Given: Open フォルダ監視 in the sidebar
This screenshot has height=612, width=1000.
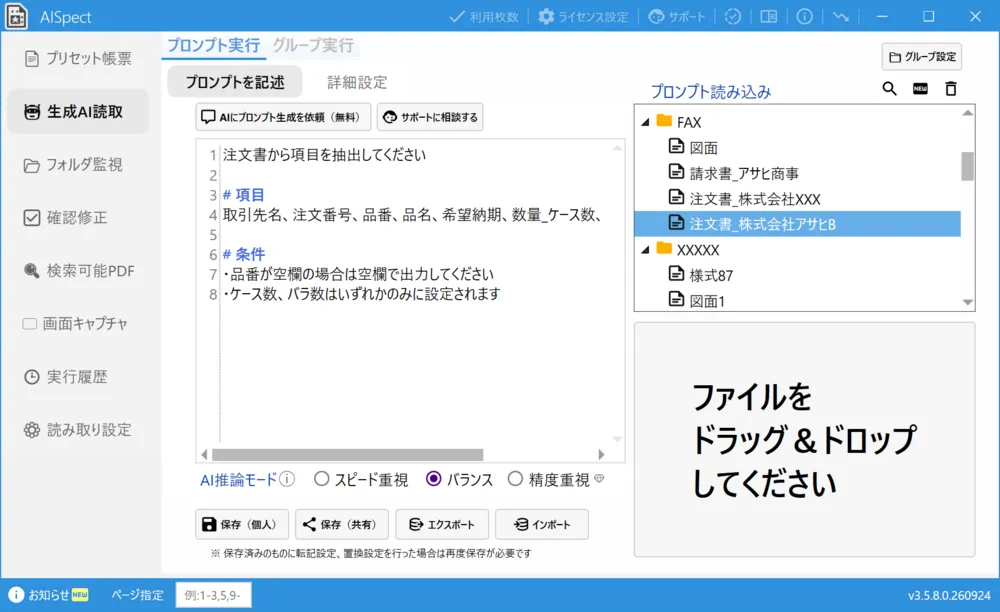Looking at the screenshot, I should [78, 165].
